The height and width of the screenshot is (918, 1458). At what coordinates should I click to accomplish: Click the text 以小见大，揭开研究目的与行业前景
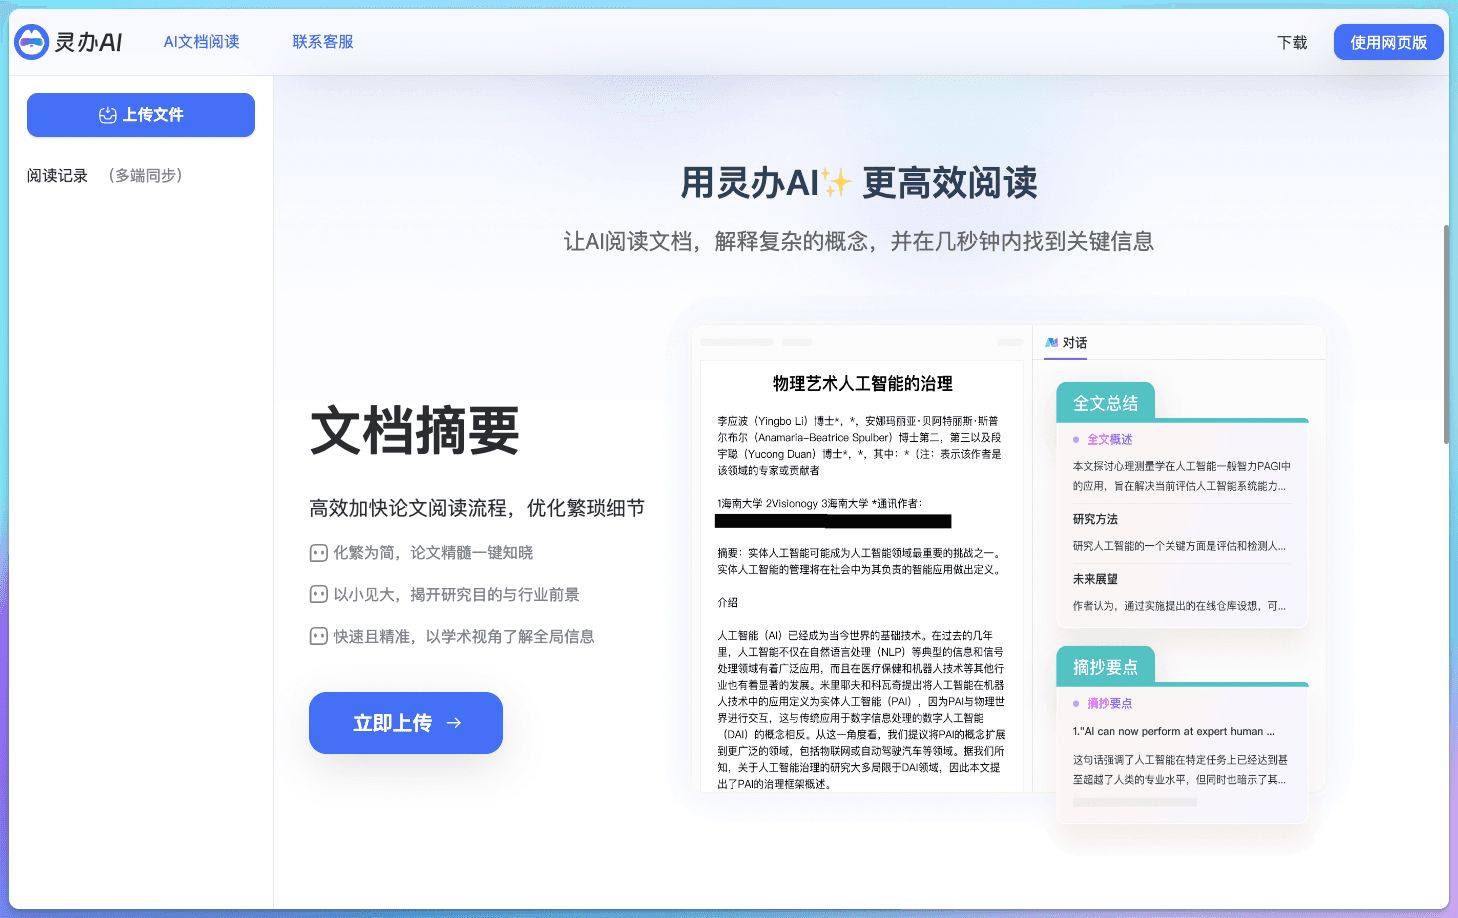tap(456, 594)
